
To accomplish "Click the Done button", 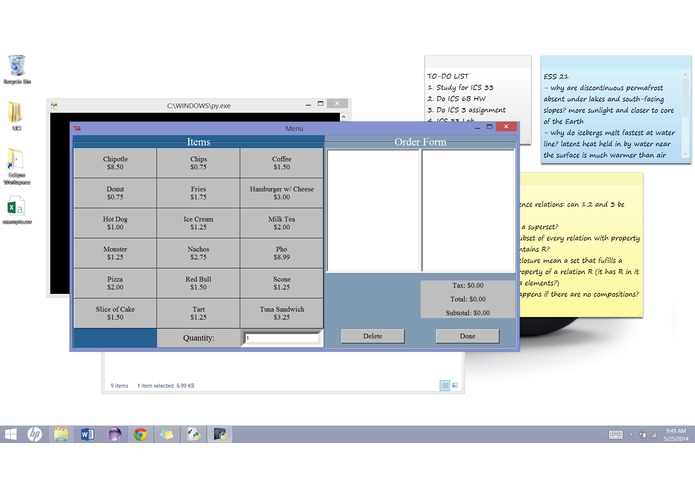I will tap(467, 336).
